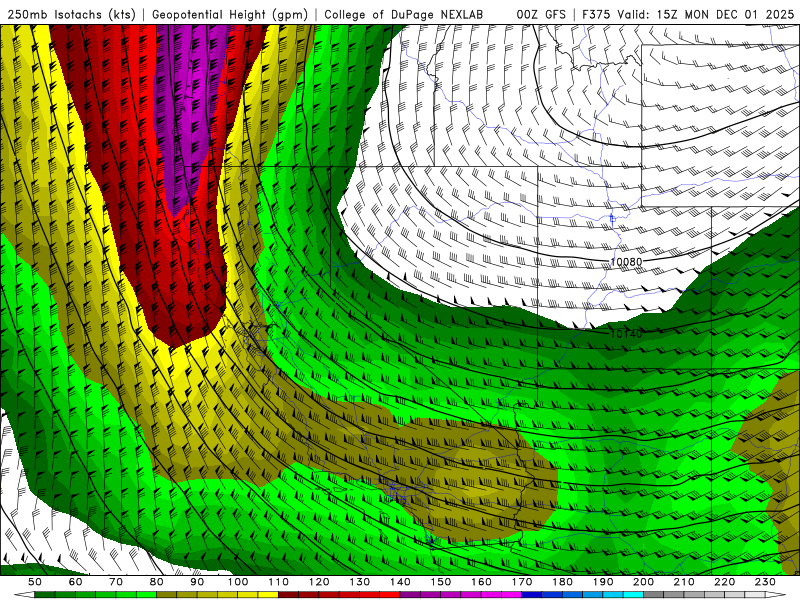Viewport: 800px width, 600px height.
Task: Click the 10140 height contour label
Action: [x=626, y=334]
